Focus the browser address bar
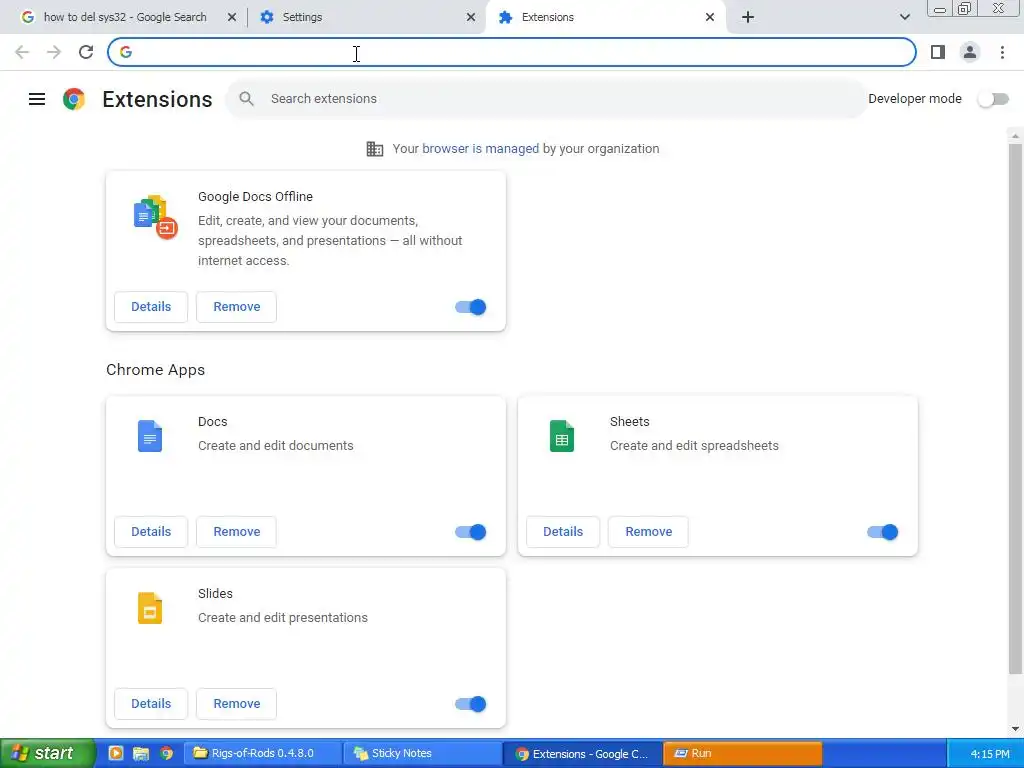The image size is (1024, 768). [x=512, y=52]
